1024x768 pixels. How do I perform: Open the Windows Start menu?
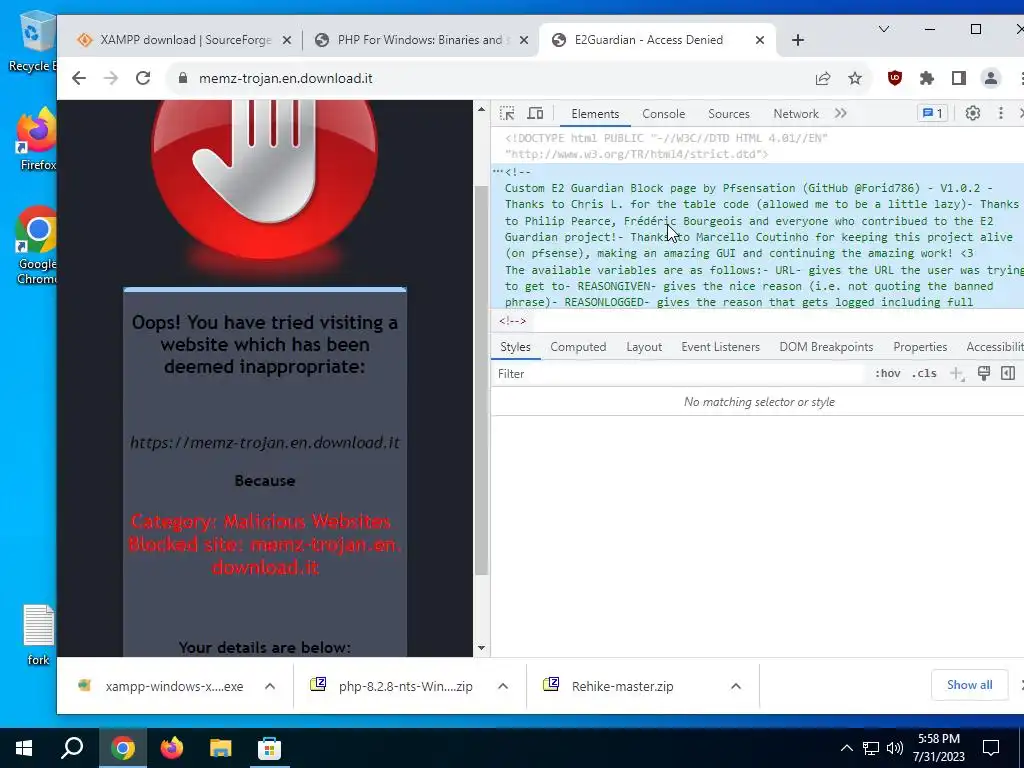(24, 748)
